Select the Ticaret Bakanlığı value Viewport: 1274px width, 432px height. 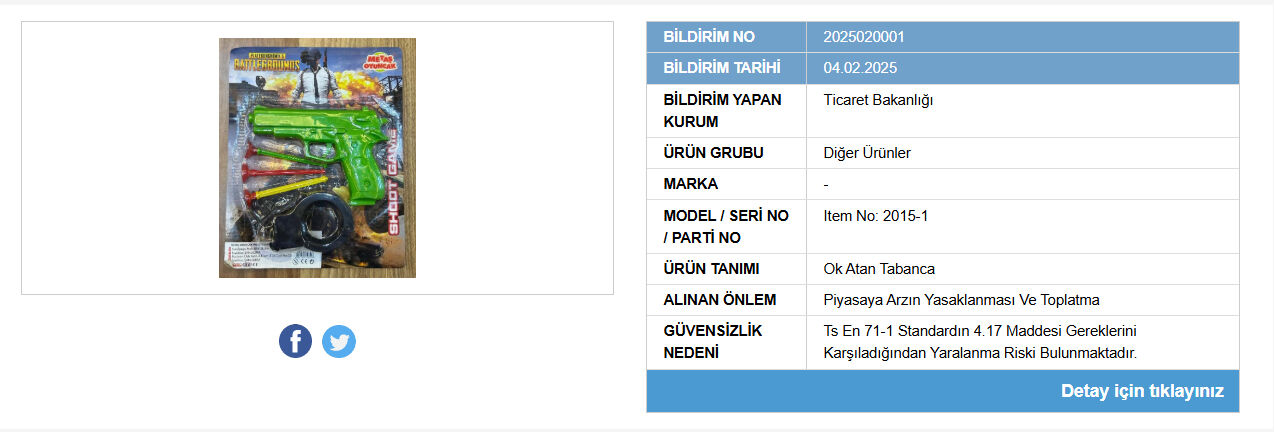coord(878,100)
